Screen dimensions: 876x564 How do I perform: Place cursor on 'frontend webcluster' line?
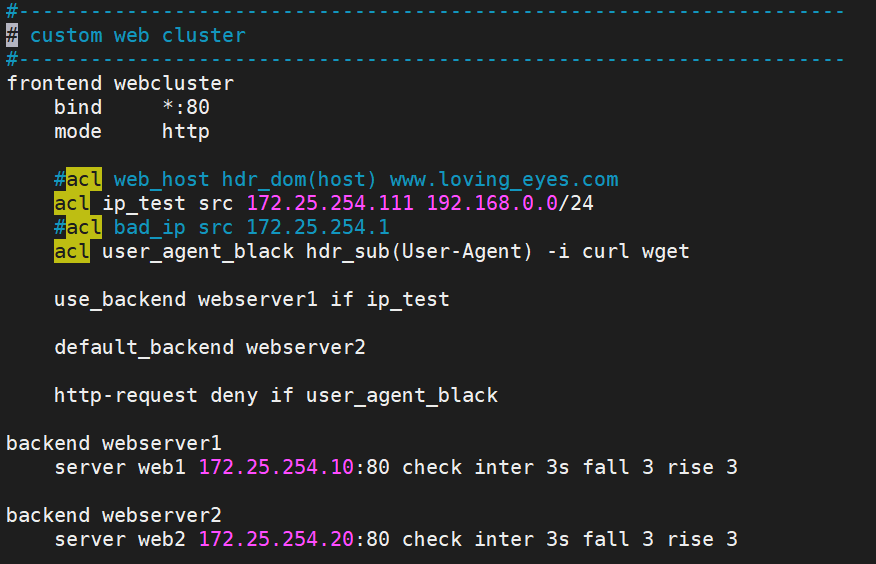120,84
